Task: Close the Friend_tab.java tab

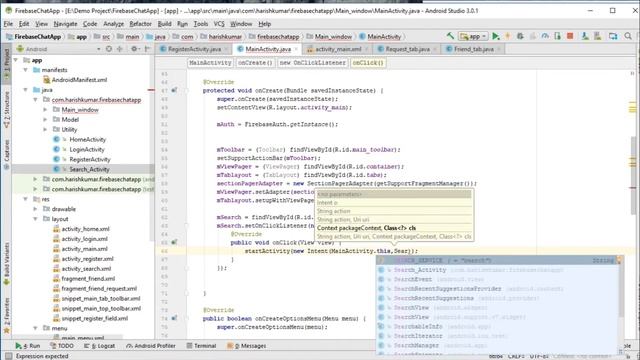Action: 499,49
